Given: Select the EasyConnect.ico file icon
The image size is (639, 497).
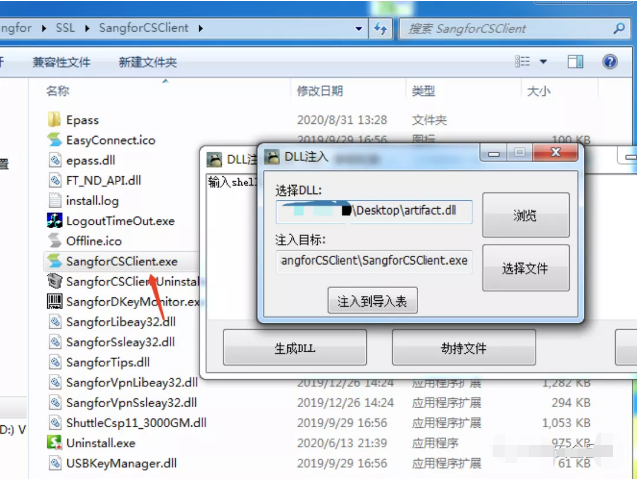Looking at the screenshot, I should coord(54,140).
